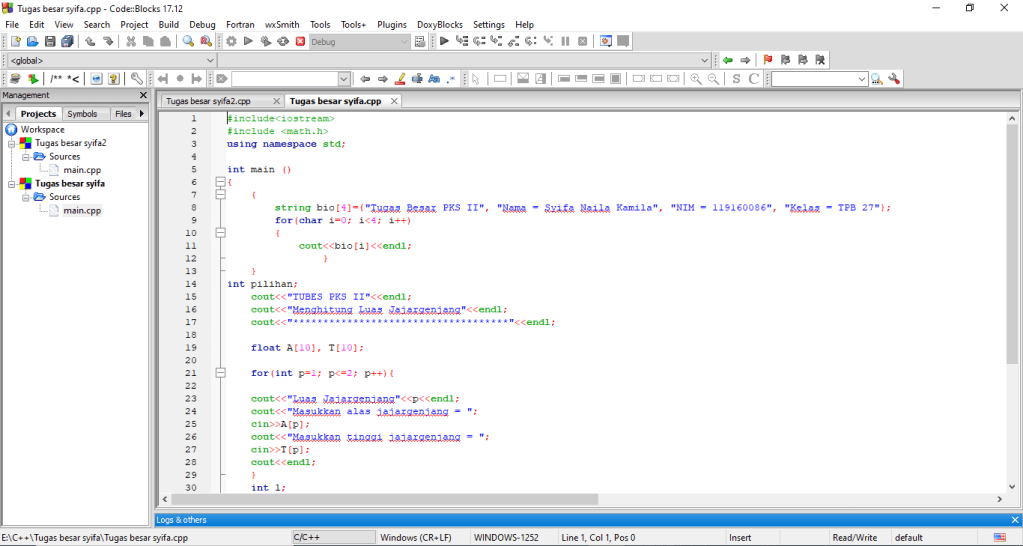Click the Save file icon

click(50, 42)
